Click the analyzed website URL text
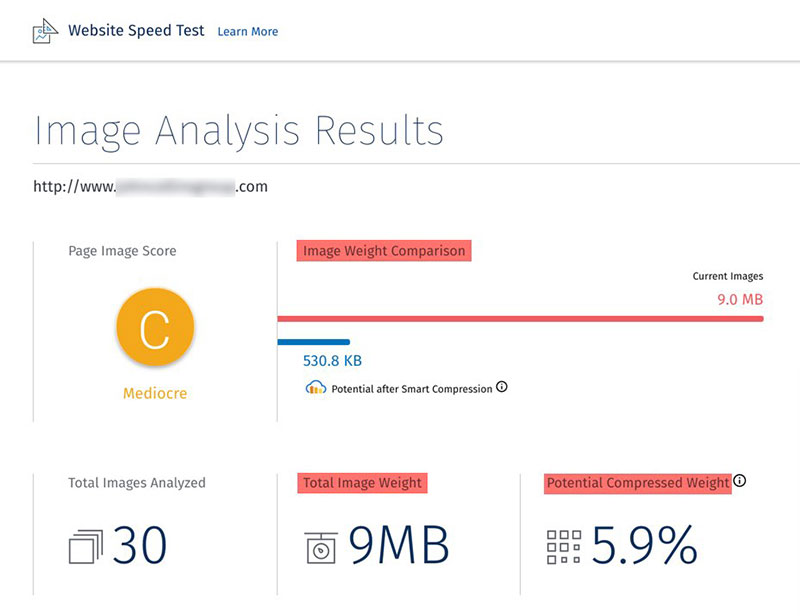 point(151,187)
